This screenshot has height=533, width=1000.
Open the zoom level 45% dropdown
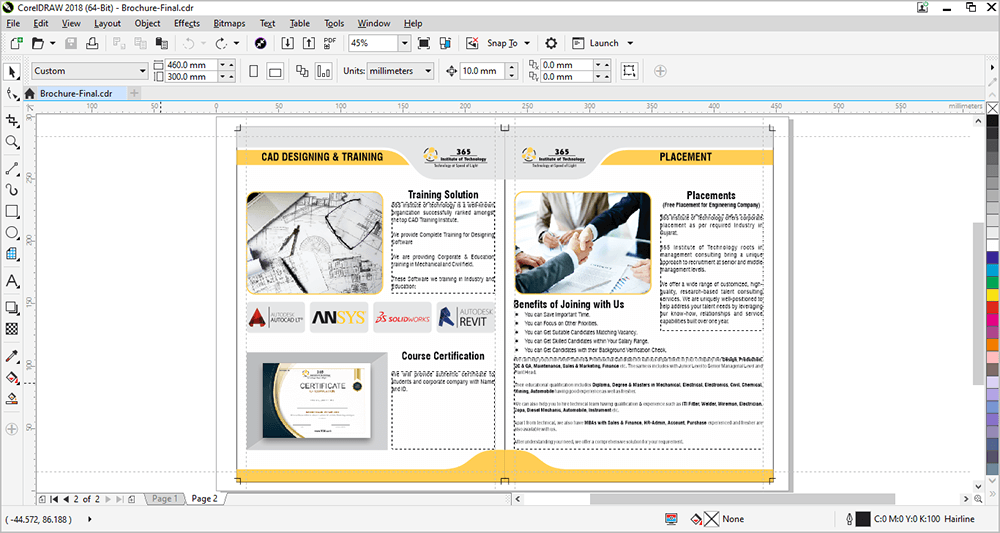pos(404,43)
